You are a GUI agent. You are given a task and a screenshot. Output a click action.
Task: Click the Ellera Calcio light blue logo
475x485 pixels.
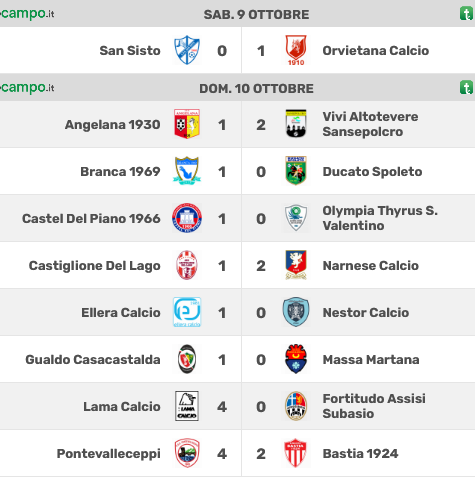pyautogui.click(x=187, y=312)
